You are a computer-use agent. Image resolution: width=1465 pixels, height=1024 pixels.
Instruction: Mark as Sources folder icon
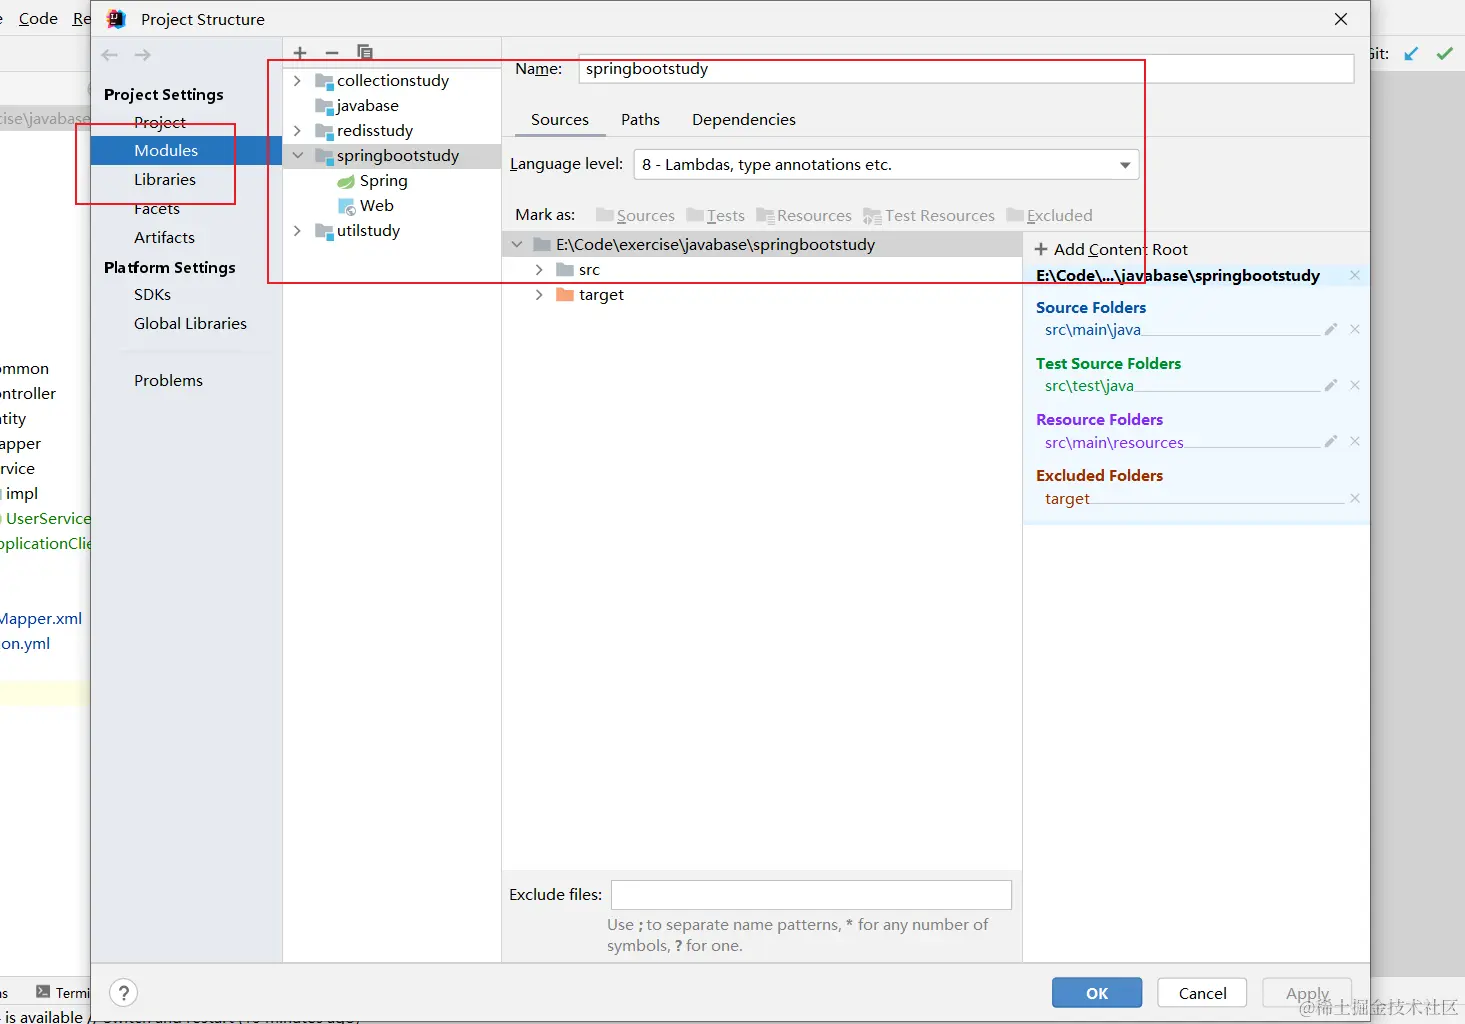click(x=604, y=215)
